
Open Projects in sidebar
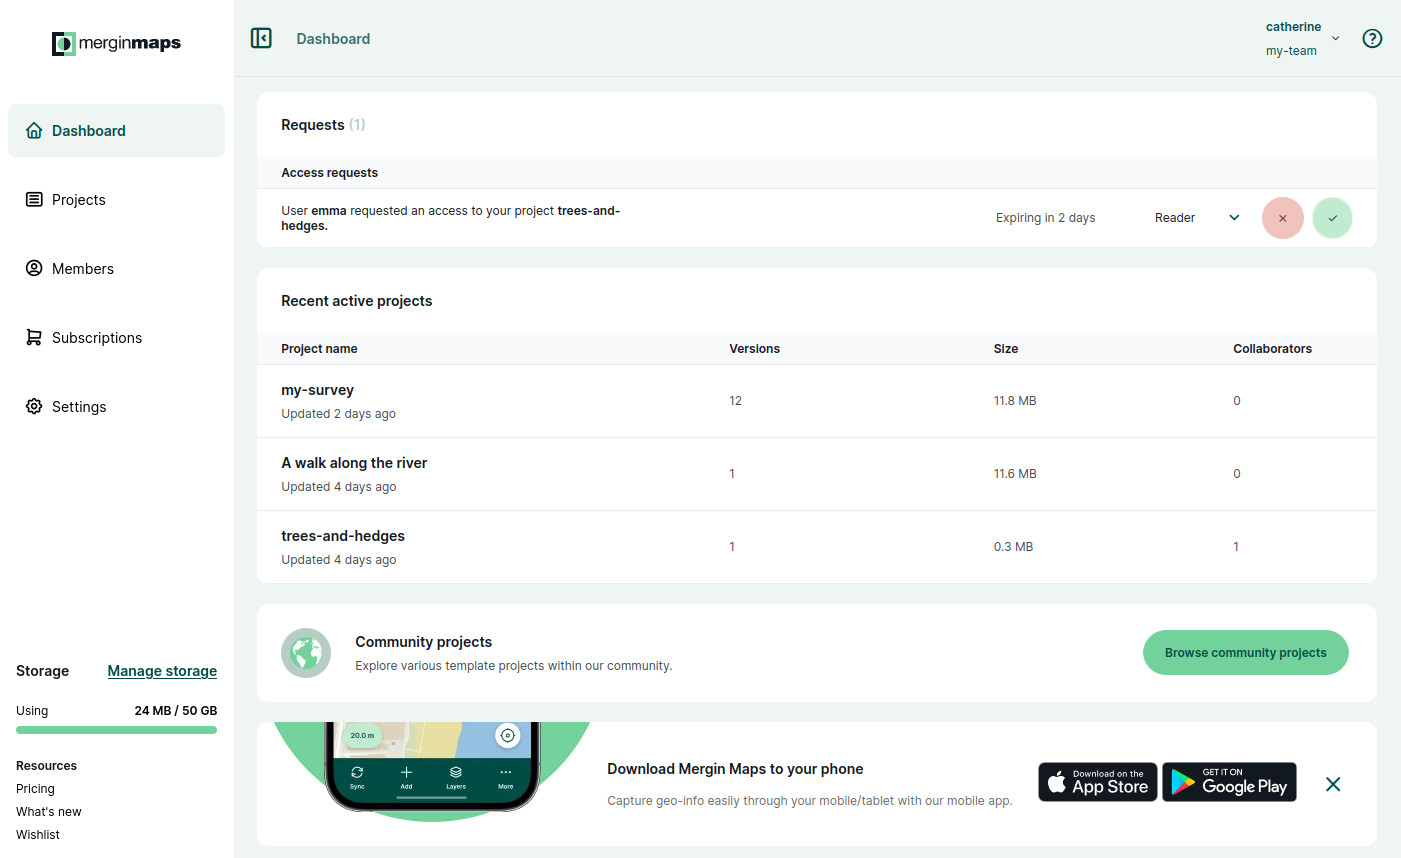(x=116, y=200)
